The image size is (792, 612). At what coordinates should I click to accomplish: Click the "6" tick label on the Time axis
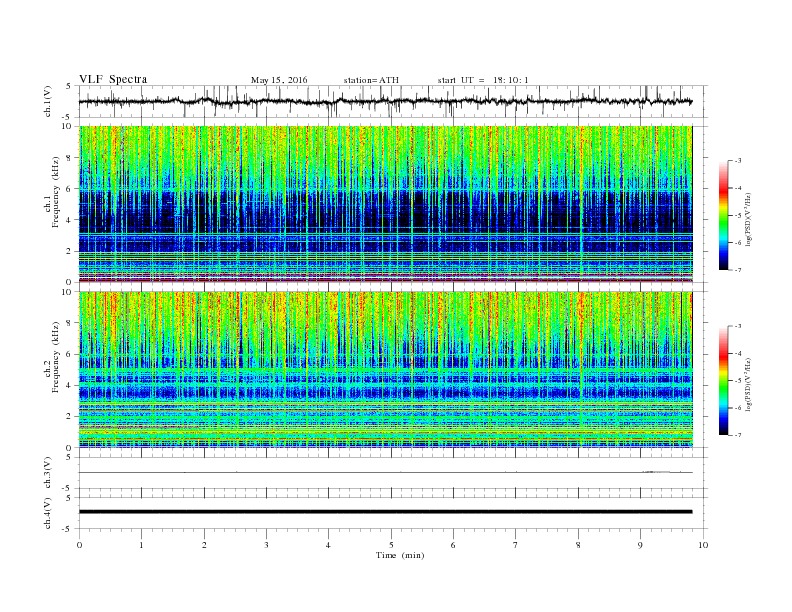point(453,545)
